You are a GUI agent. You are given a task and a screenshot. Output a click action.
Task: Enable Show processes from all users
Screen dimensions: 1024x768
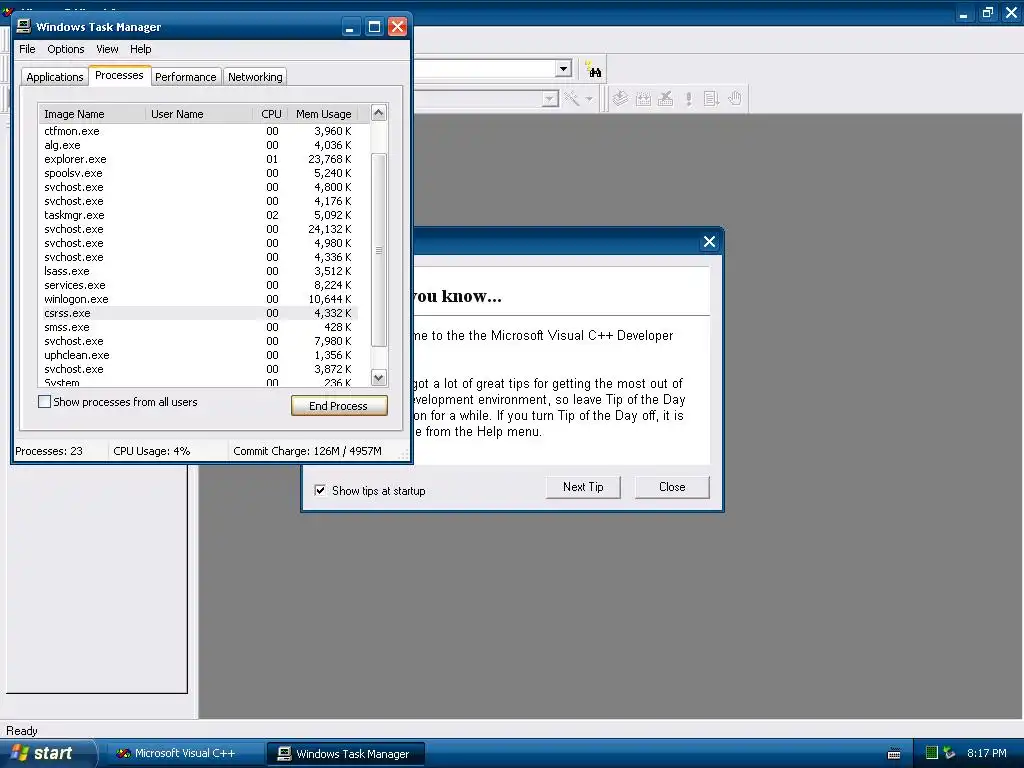(44, 402)
